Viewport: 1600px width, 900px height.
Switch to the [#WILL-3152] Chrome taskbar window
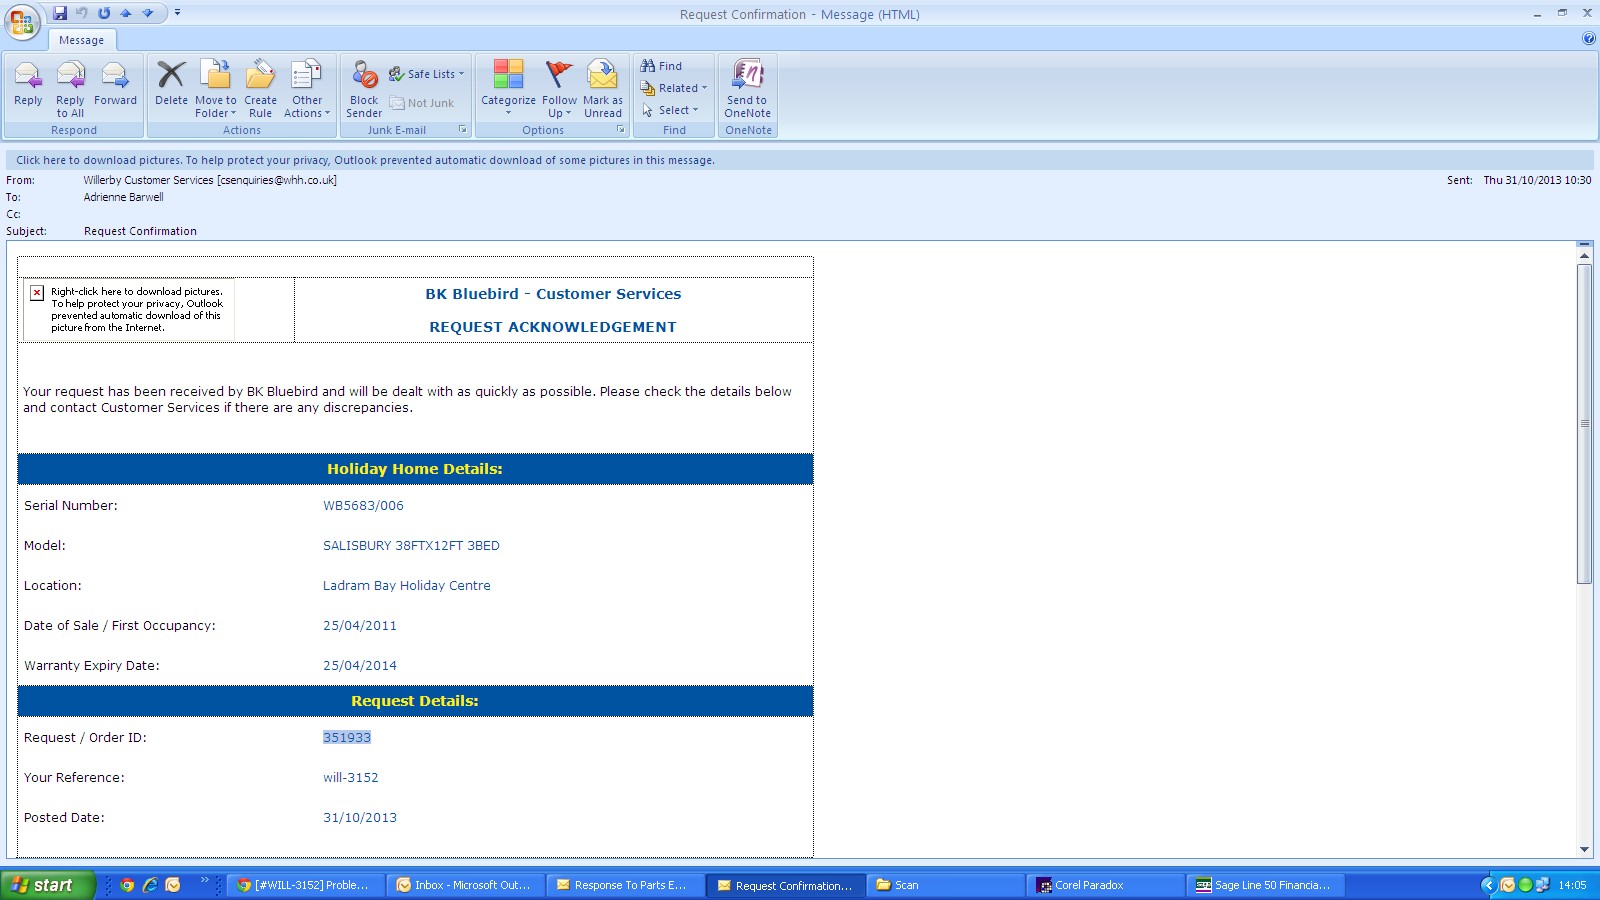[x=306, y=885]
